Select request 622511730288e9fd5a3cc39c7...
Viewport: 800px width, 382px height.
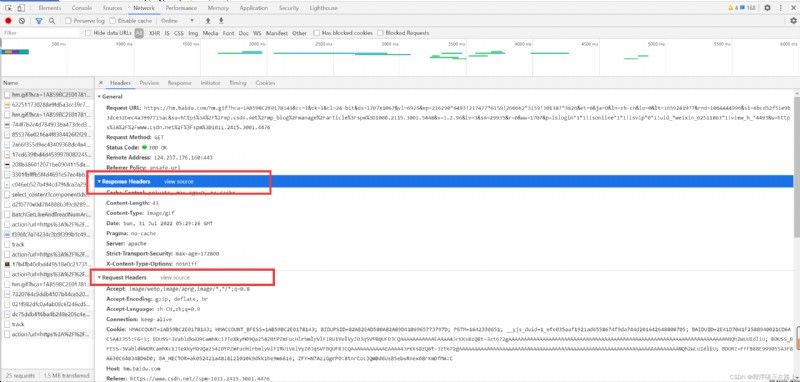tap(47, 105)
